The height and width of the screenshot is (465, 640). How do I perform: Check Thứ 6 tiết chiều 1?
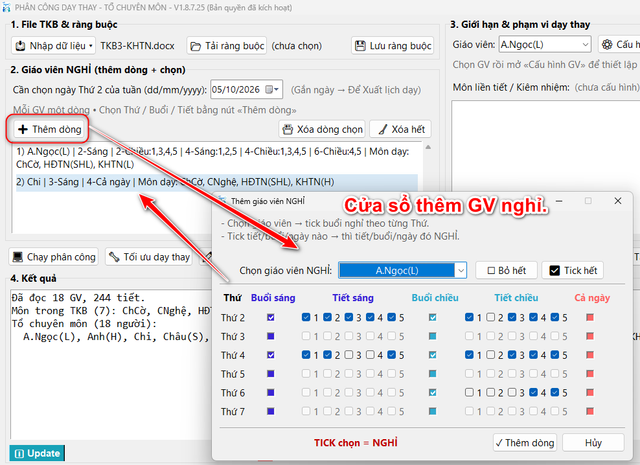pyautogui.click(x=469, y=392)
